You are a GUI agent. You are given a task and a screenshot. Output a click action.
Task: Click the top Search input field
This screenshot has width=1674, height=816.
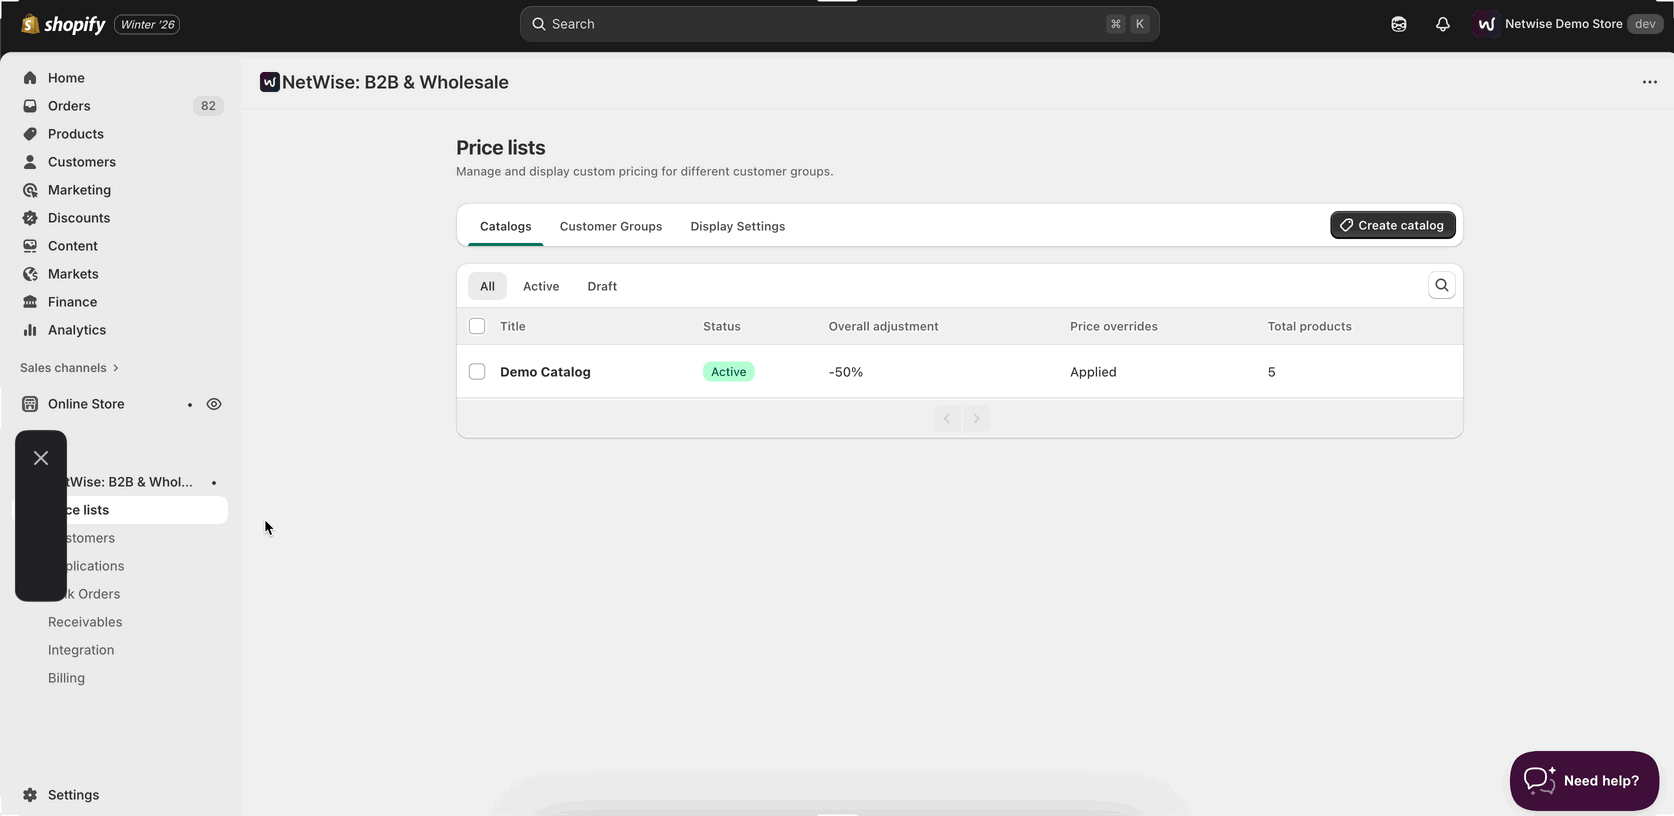coord(840,24)
